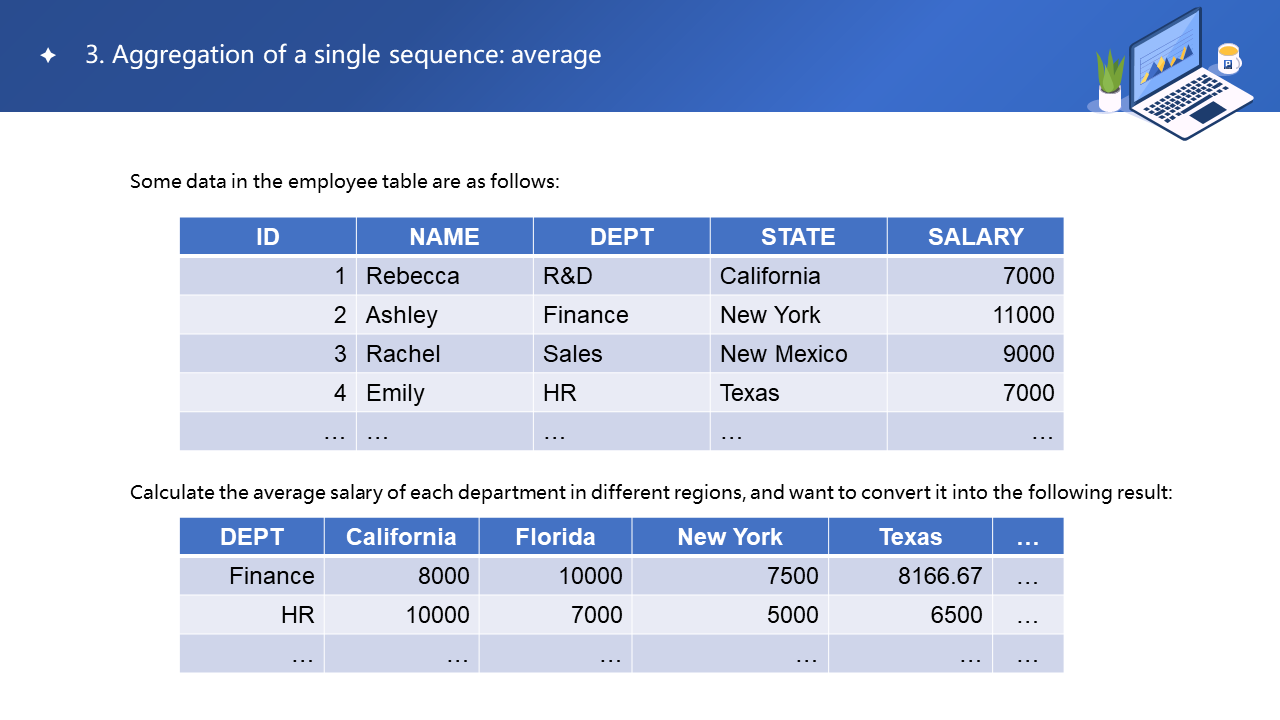This screenshot has height=720, width=1280.
Task: Click the Florida column header in result table
Action: point(555,537)
